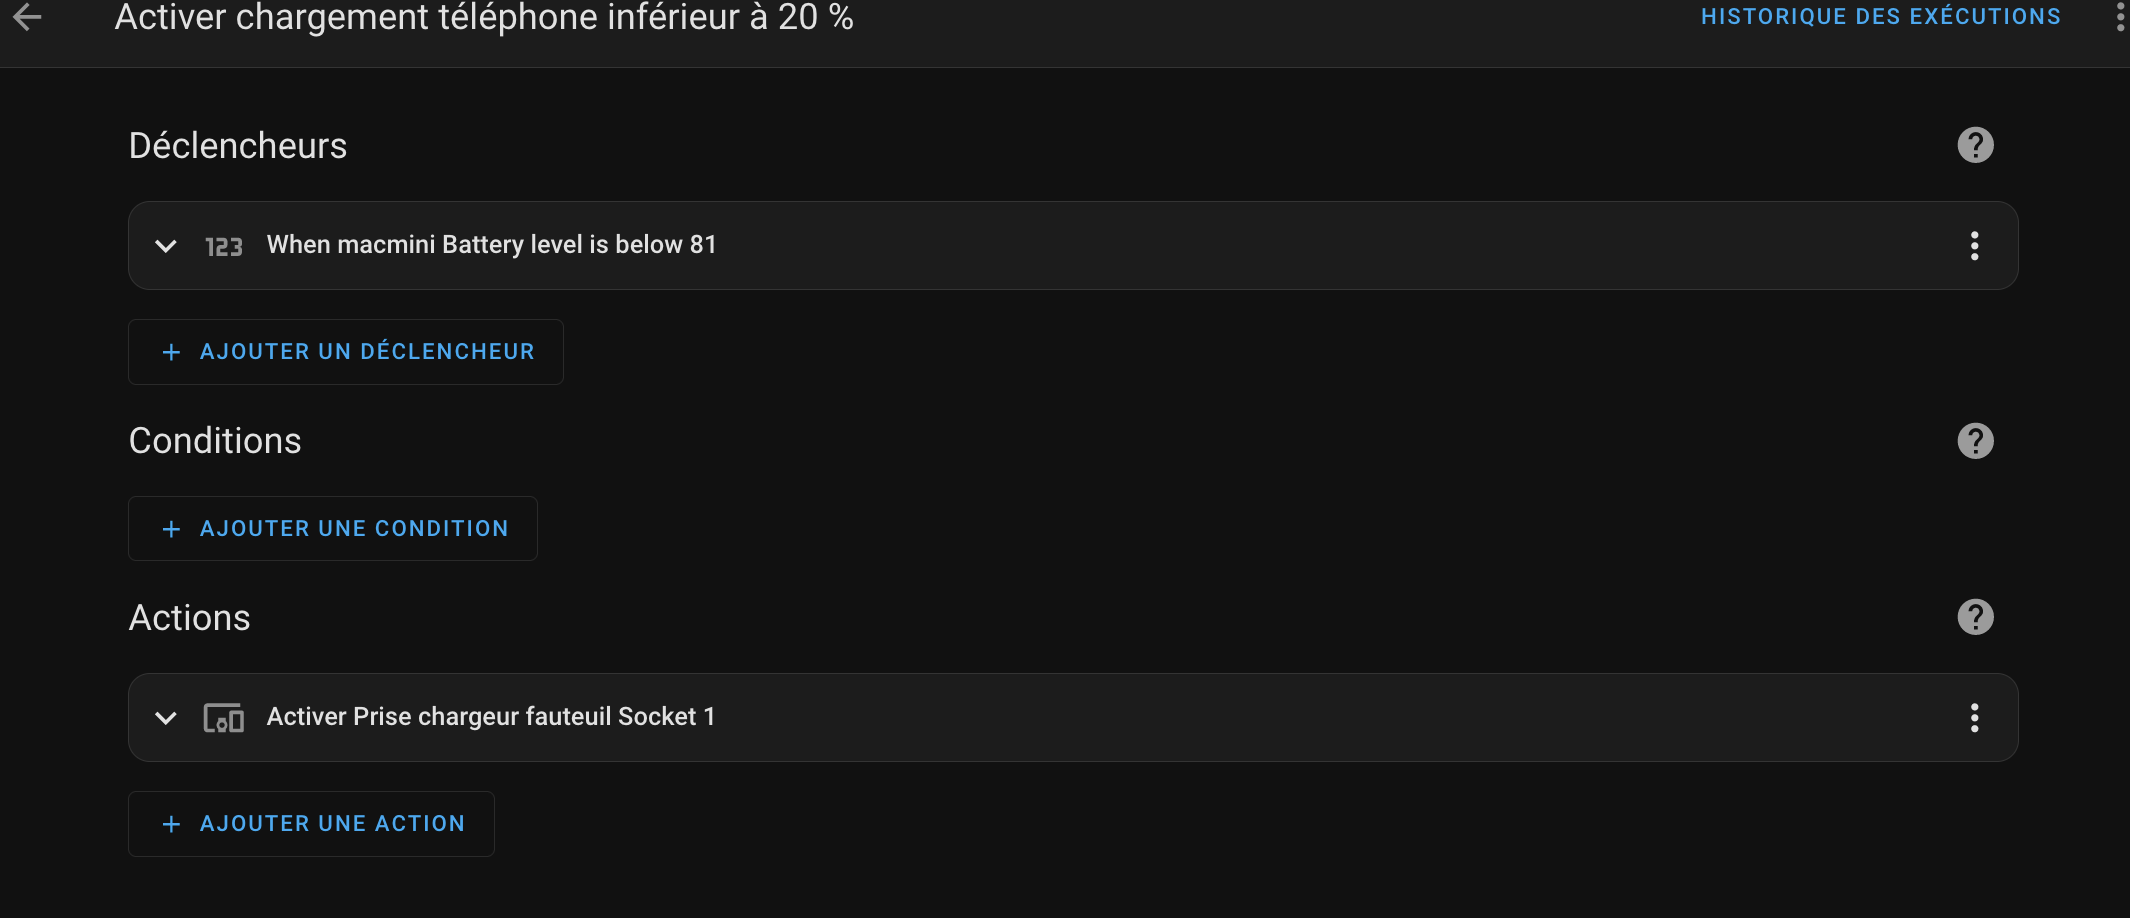
Task: Click Ajouter une action button
Action: click(x=311, y=824)
